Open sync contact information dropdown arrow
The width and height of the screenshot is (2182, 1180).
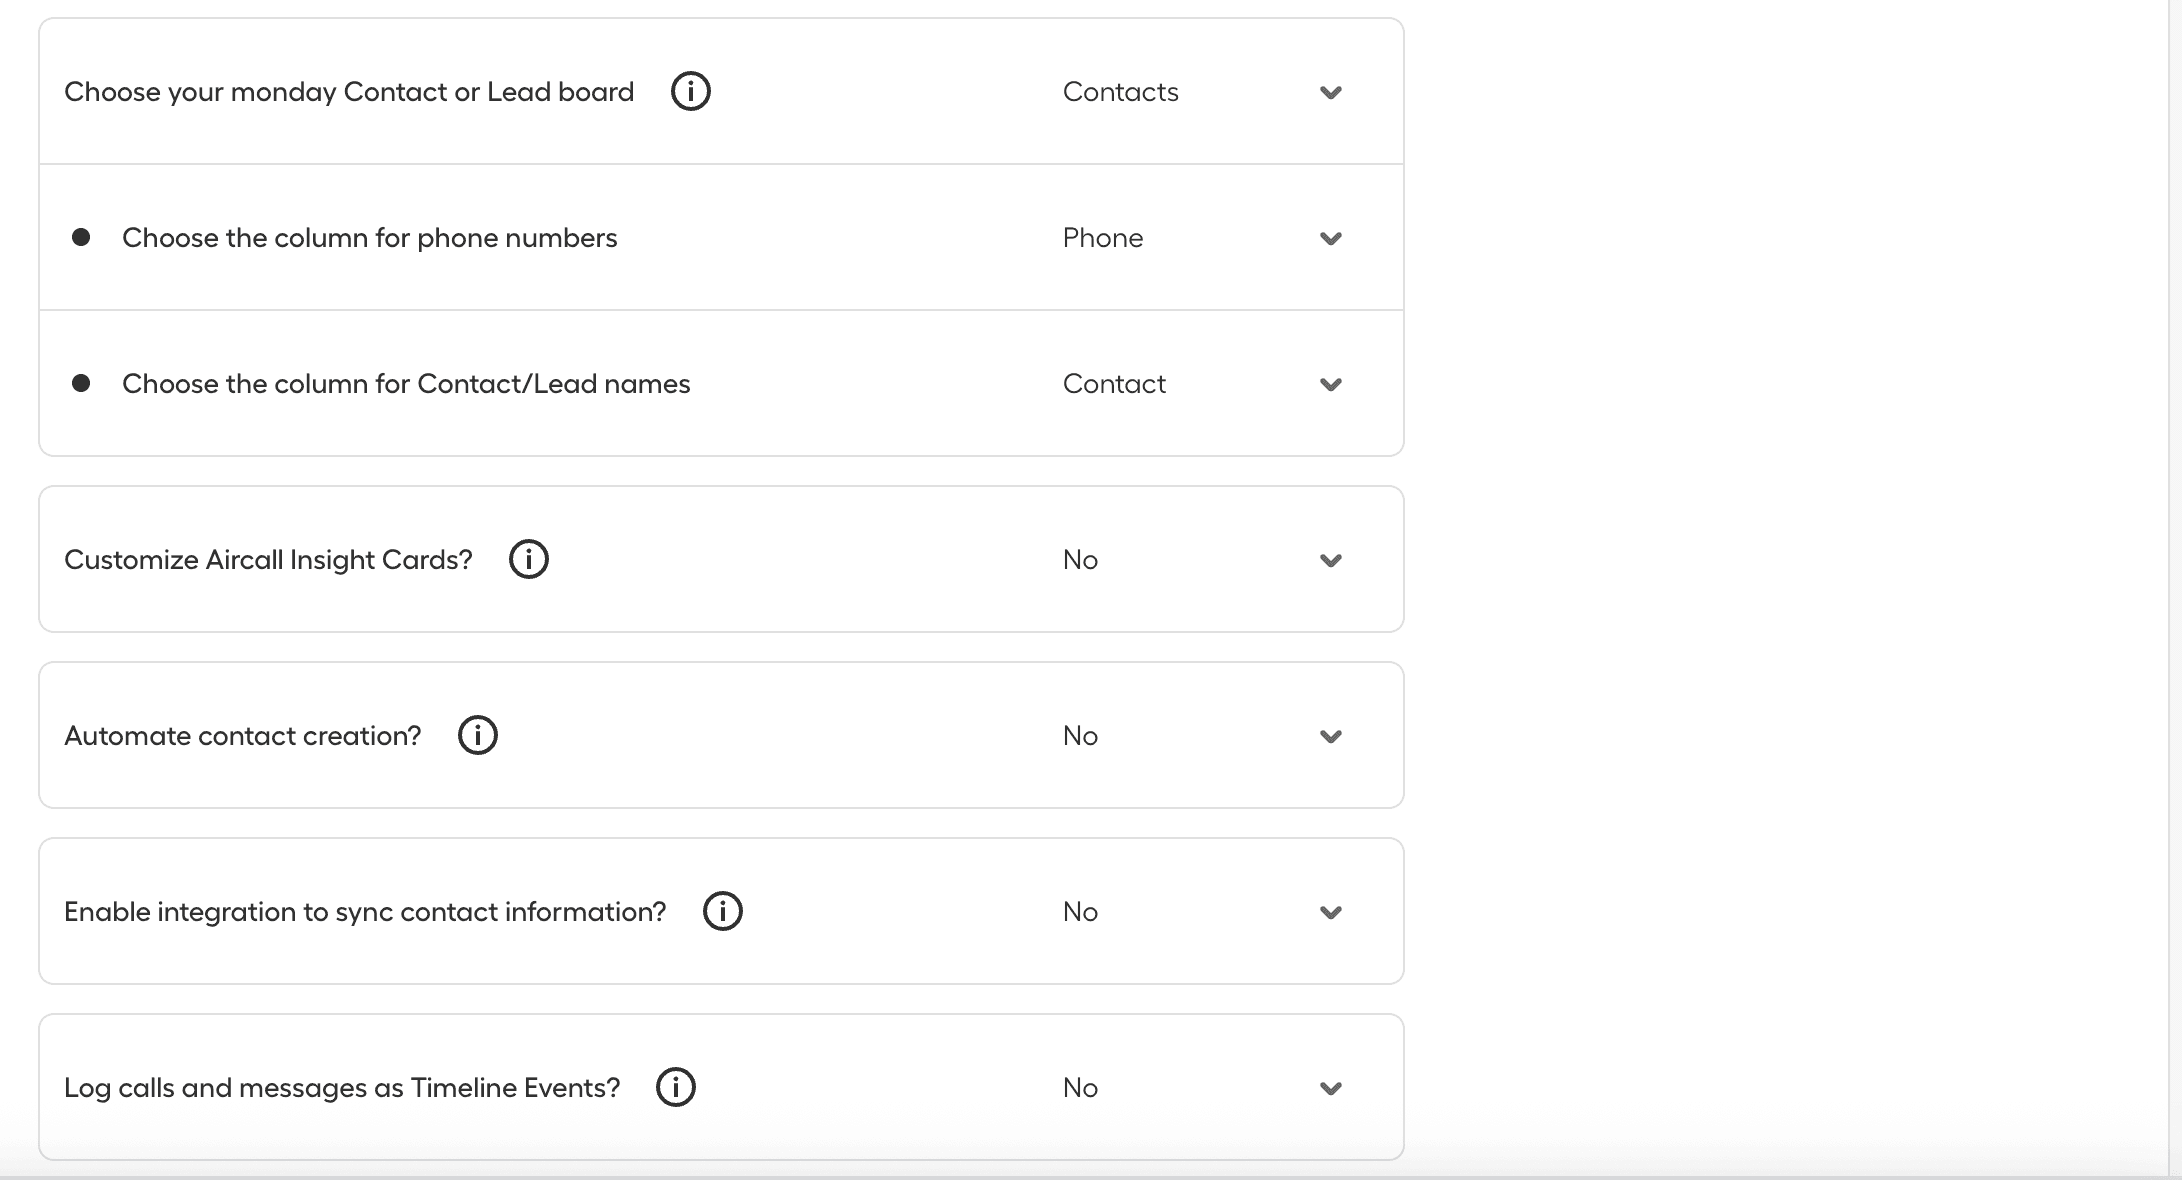[x=1330, y=912]
